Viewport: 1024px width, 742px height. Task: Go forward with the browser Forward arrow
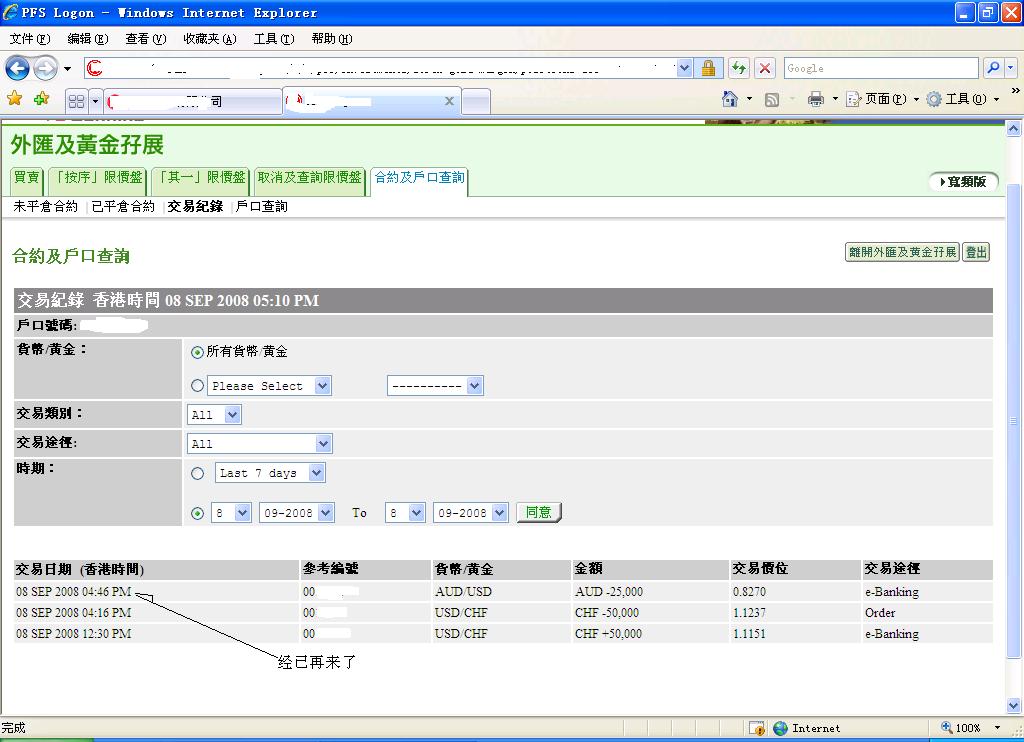tap(45, 68)
